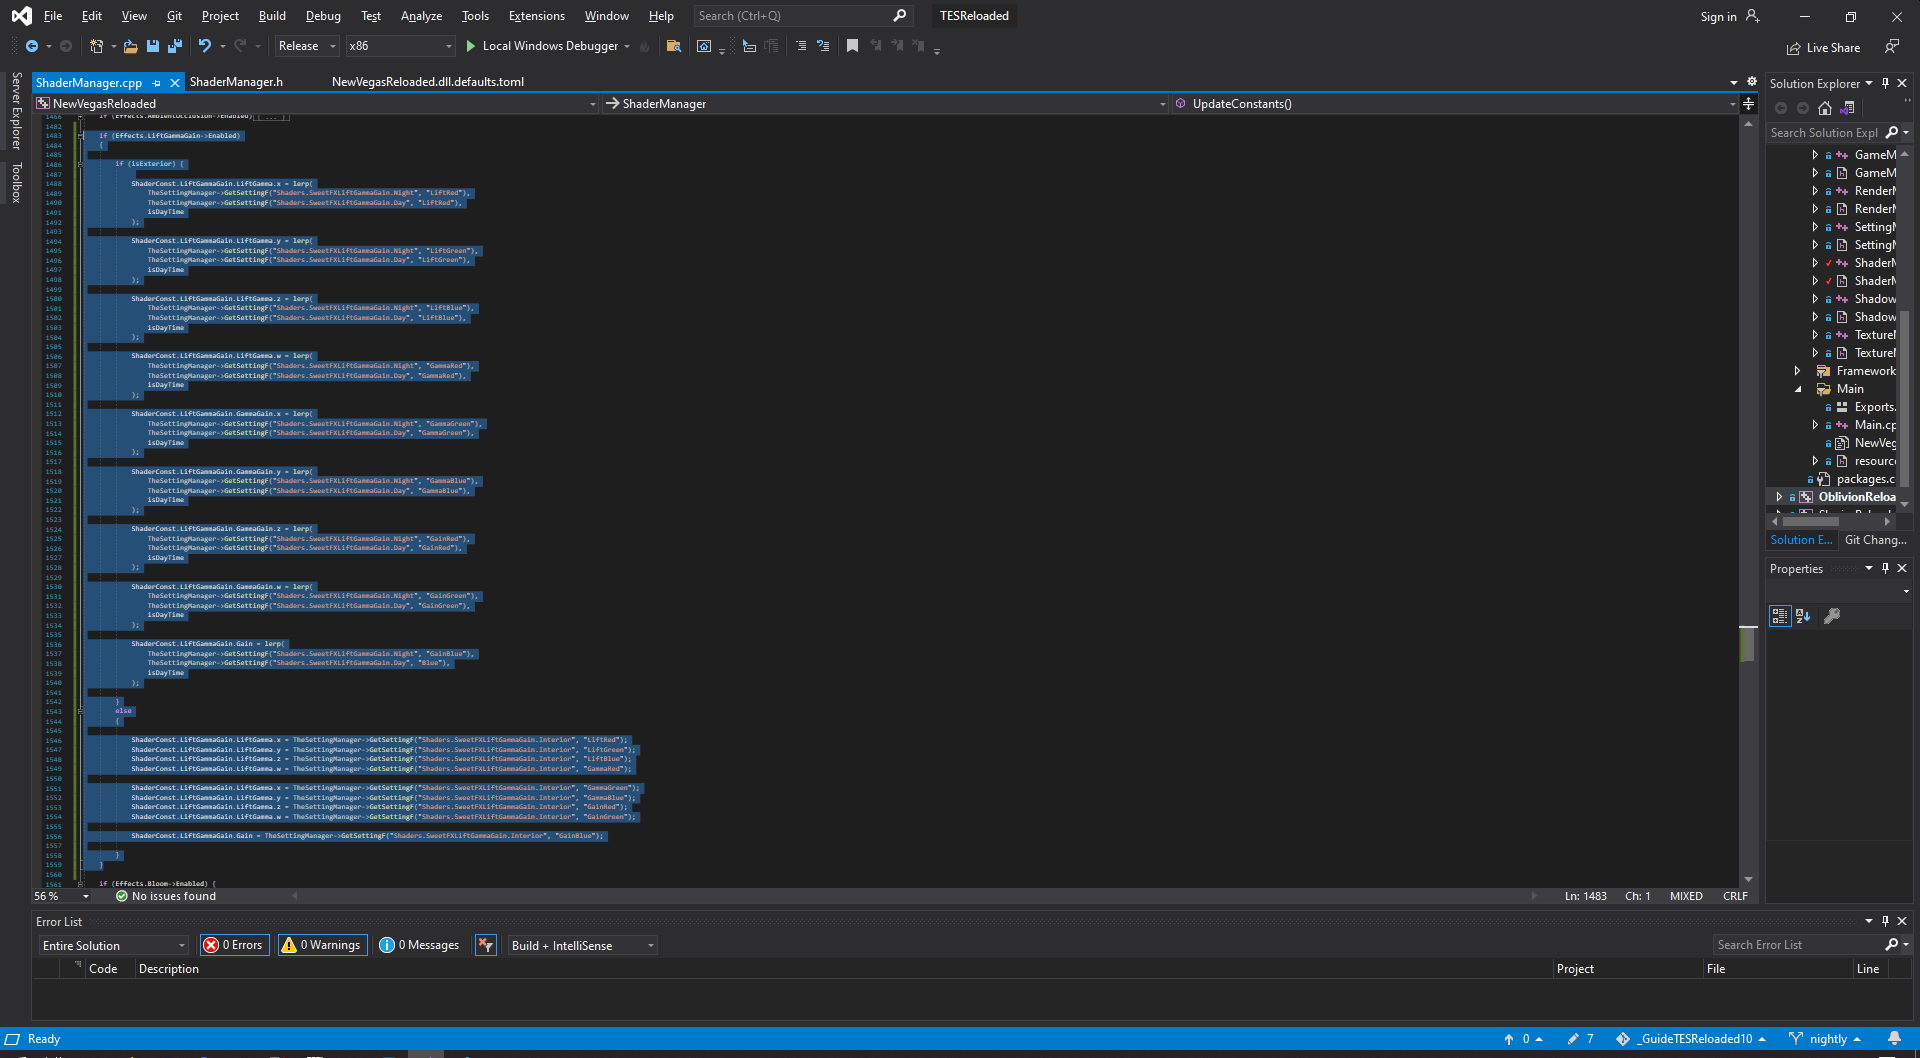Screen dimensions: 1920x1058
Task: Click the Search (Ctrl+Q) box
Action: [802, 16]
